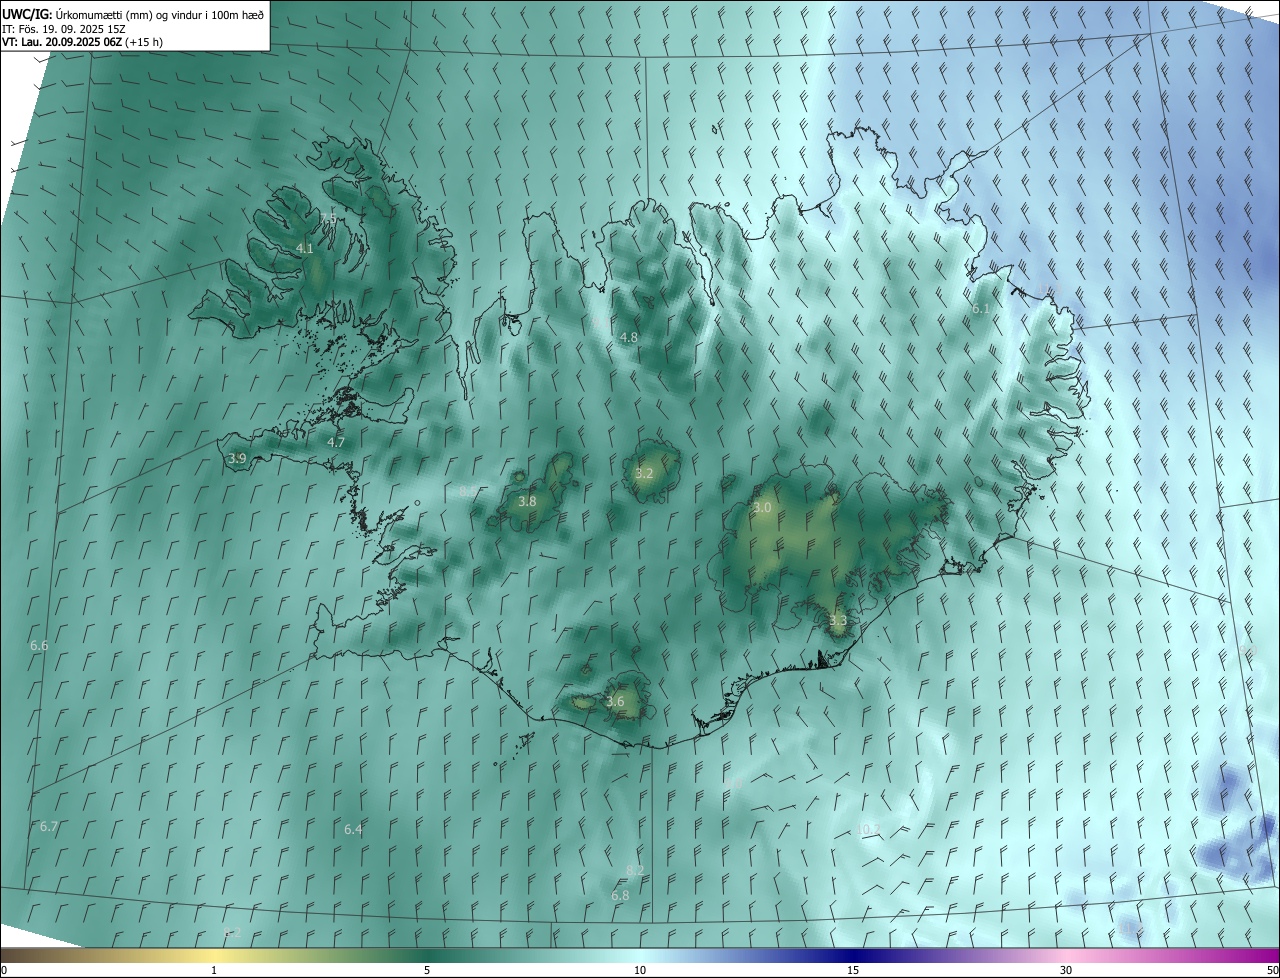Click the 1 tick on the colour scale
The height and width of the screenshot is (978, 1280).
[x=215, y=970]
